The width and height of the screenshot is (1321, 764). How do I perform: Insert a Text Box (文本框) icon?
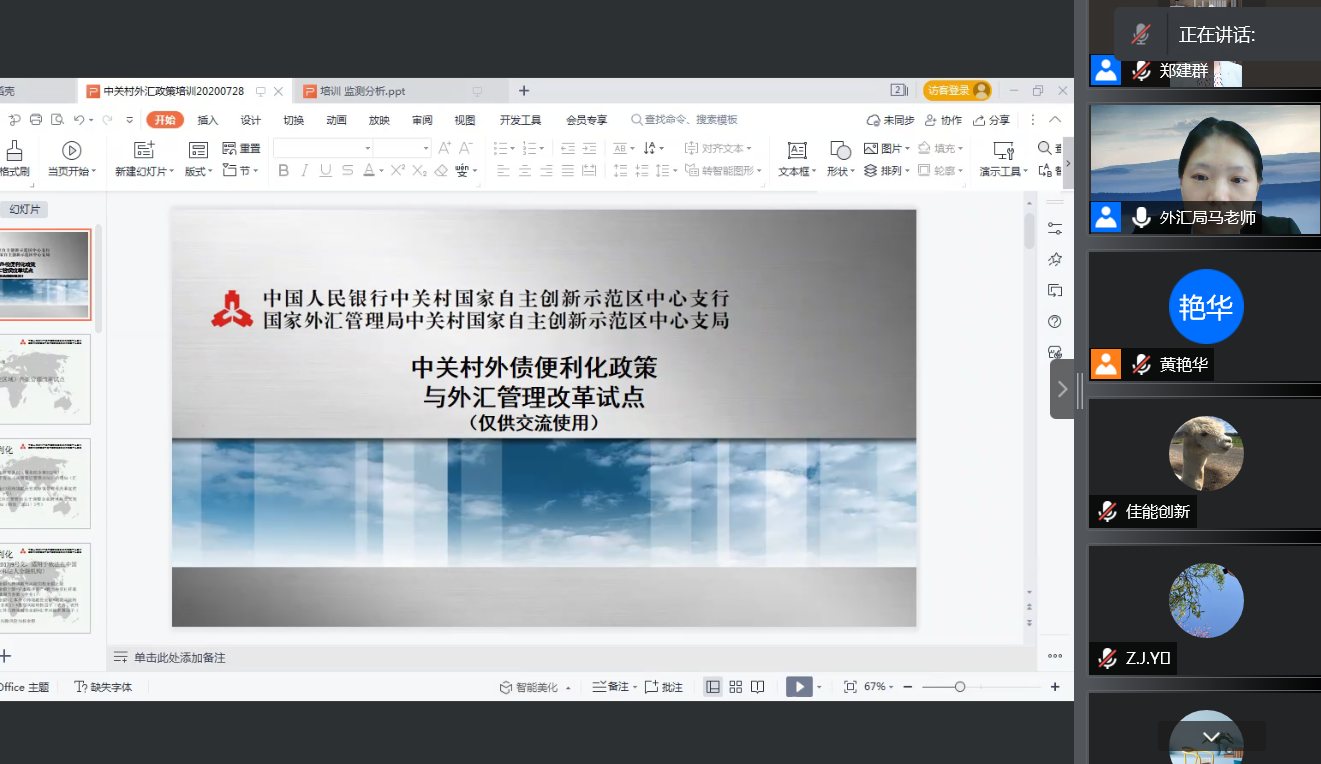[797, 151]
